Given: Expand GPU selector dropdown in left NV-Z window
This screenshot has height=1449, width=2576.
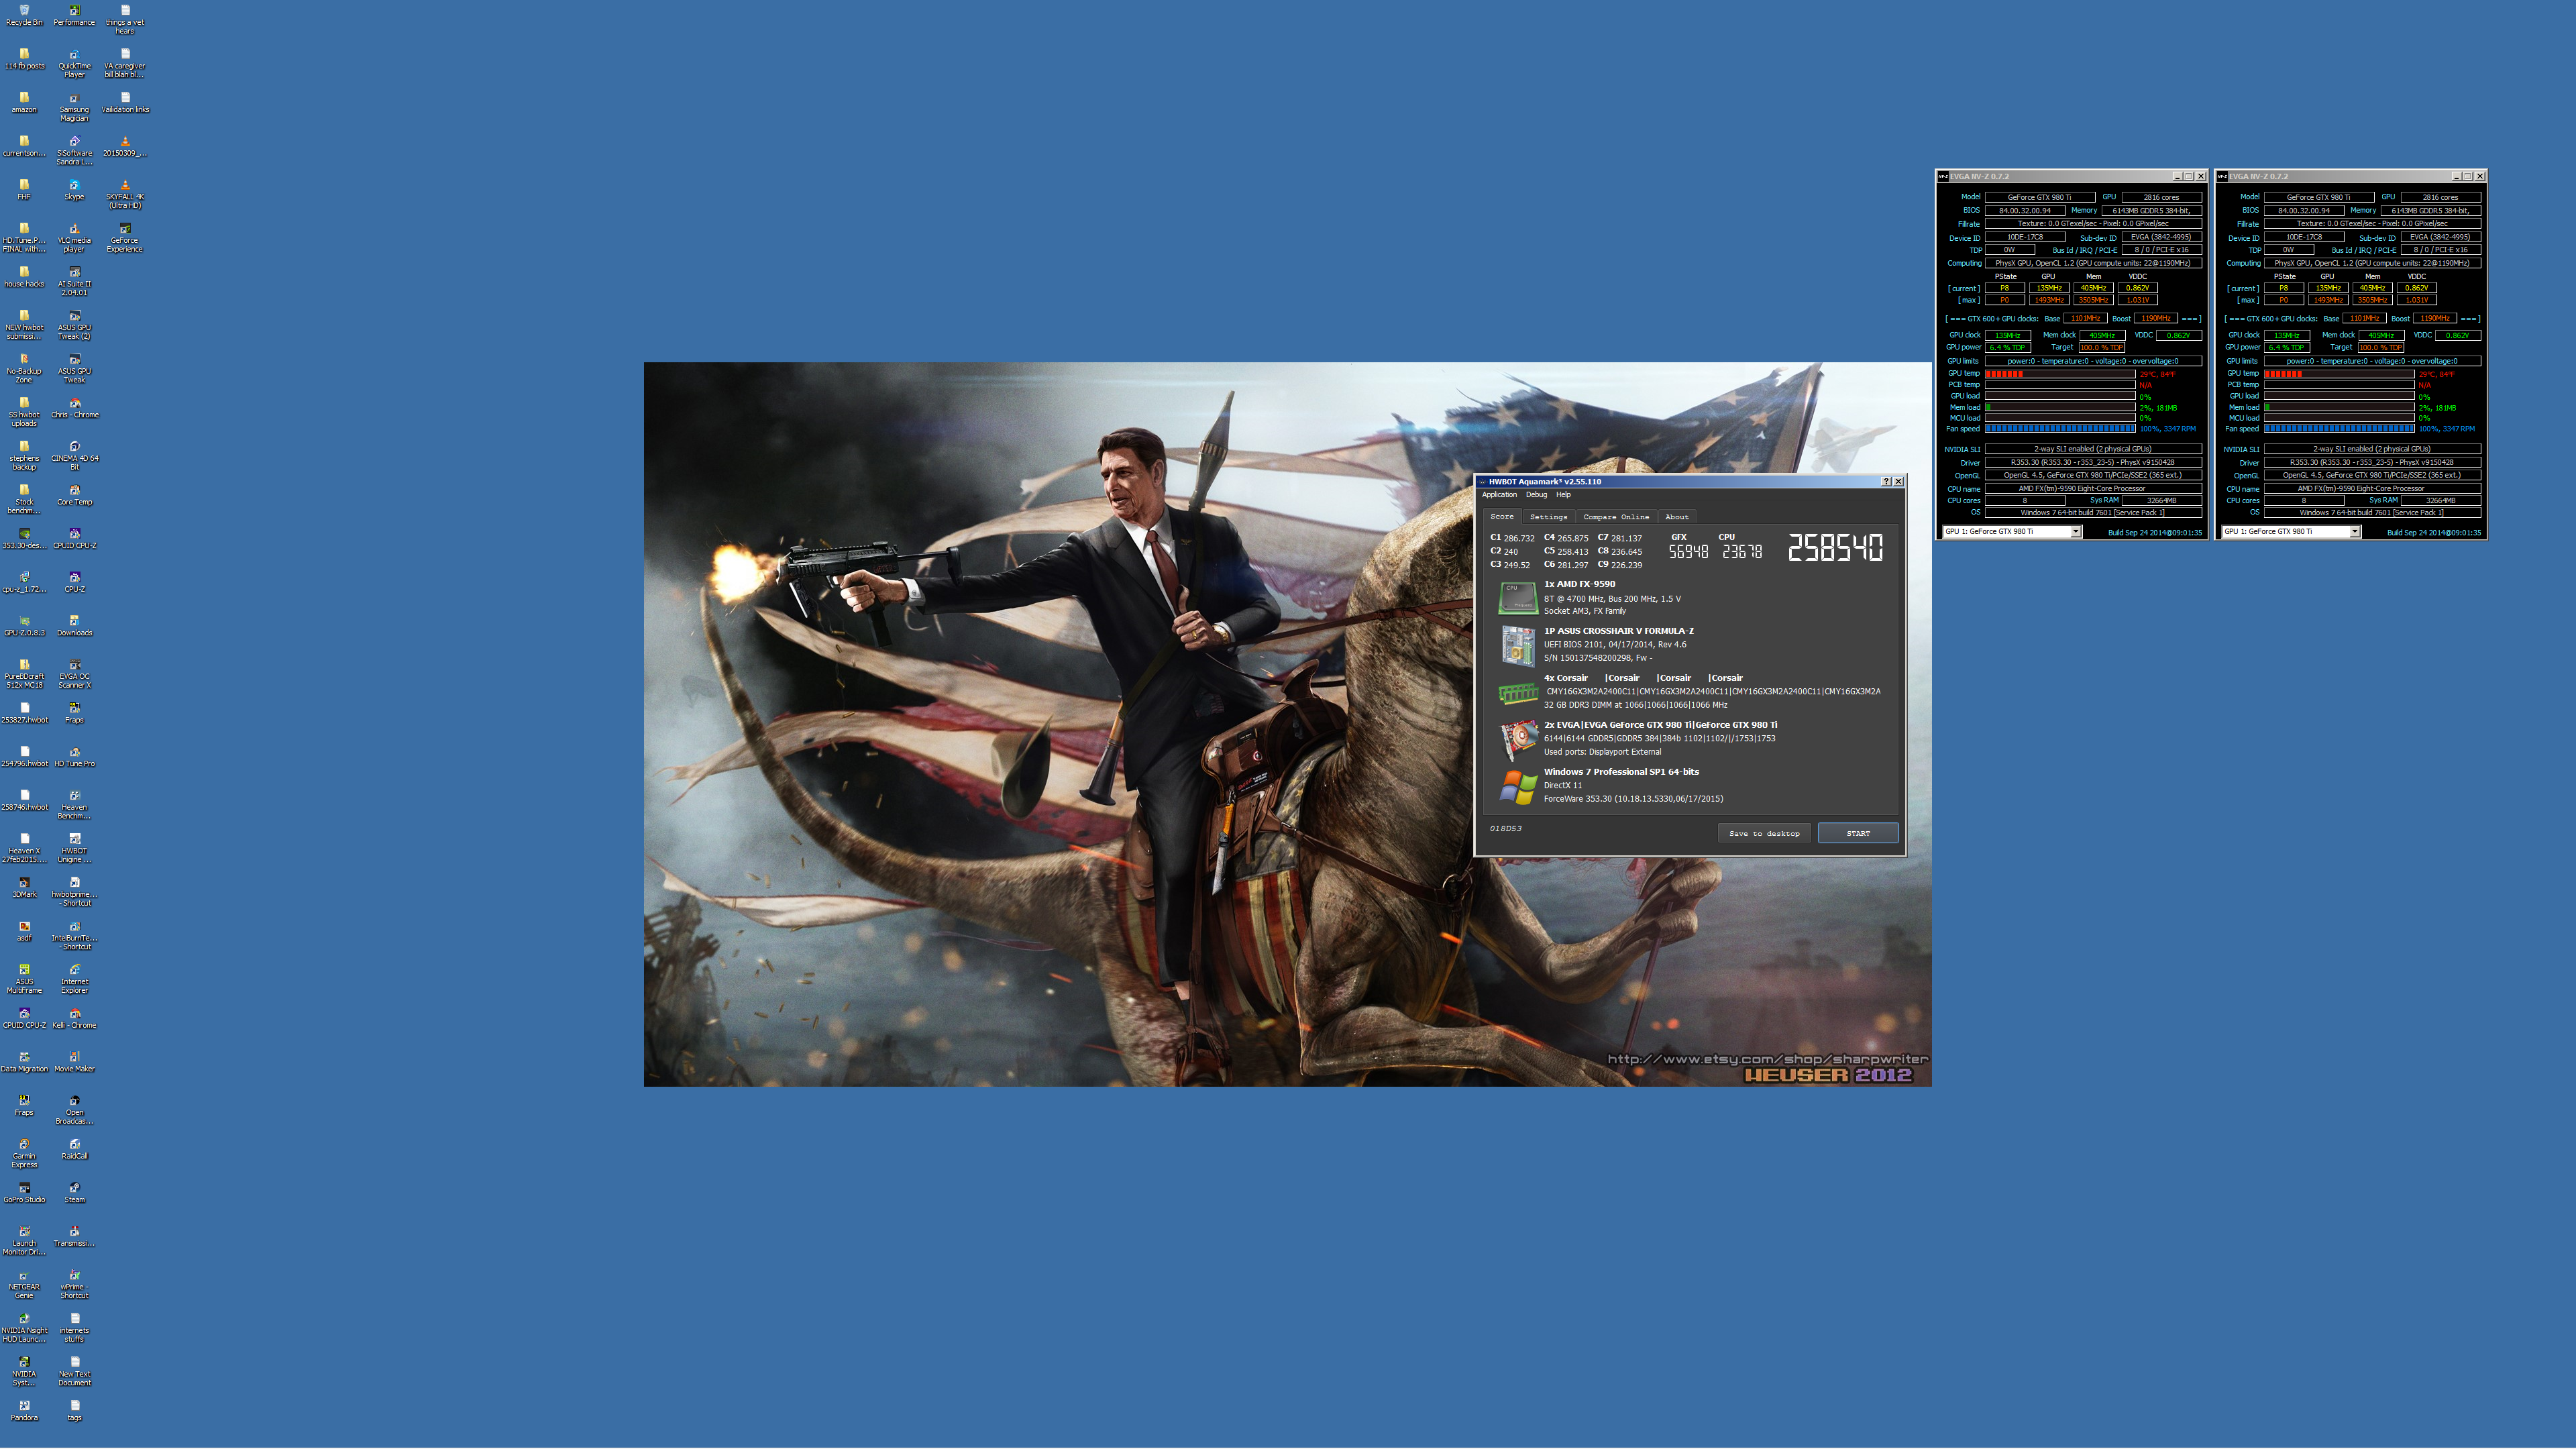Looking at the screenshot, I should pos(2075,532).
